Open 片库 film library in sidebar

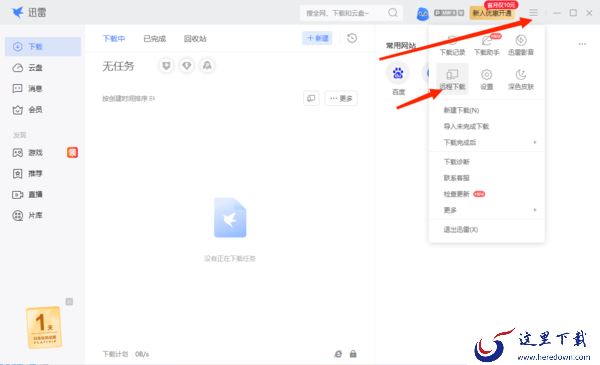pyautogui.click(x=43, y=215)
